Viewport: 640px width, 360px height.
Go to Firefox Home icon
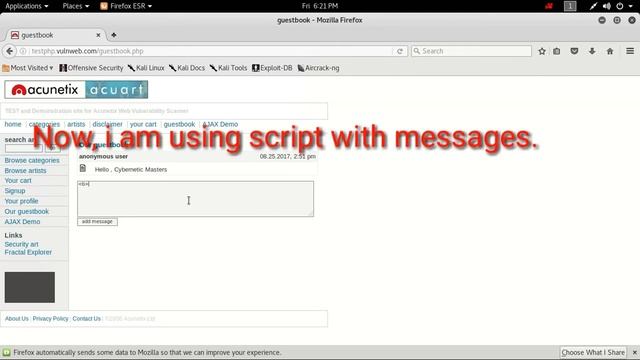610,51
